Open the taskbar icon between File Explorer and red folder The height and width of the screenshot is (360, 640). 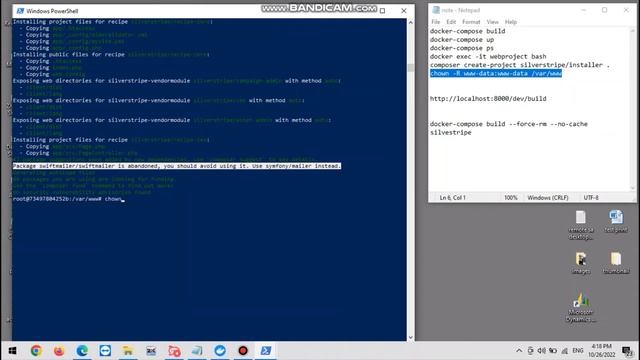click(151, 351)
